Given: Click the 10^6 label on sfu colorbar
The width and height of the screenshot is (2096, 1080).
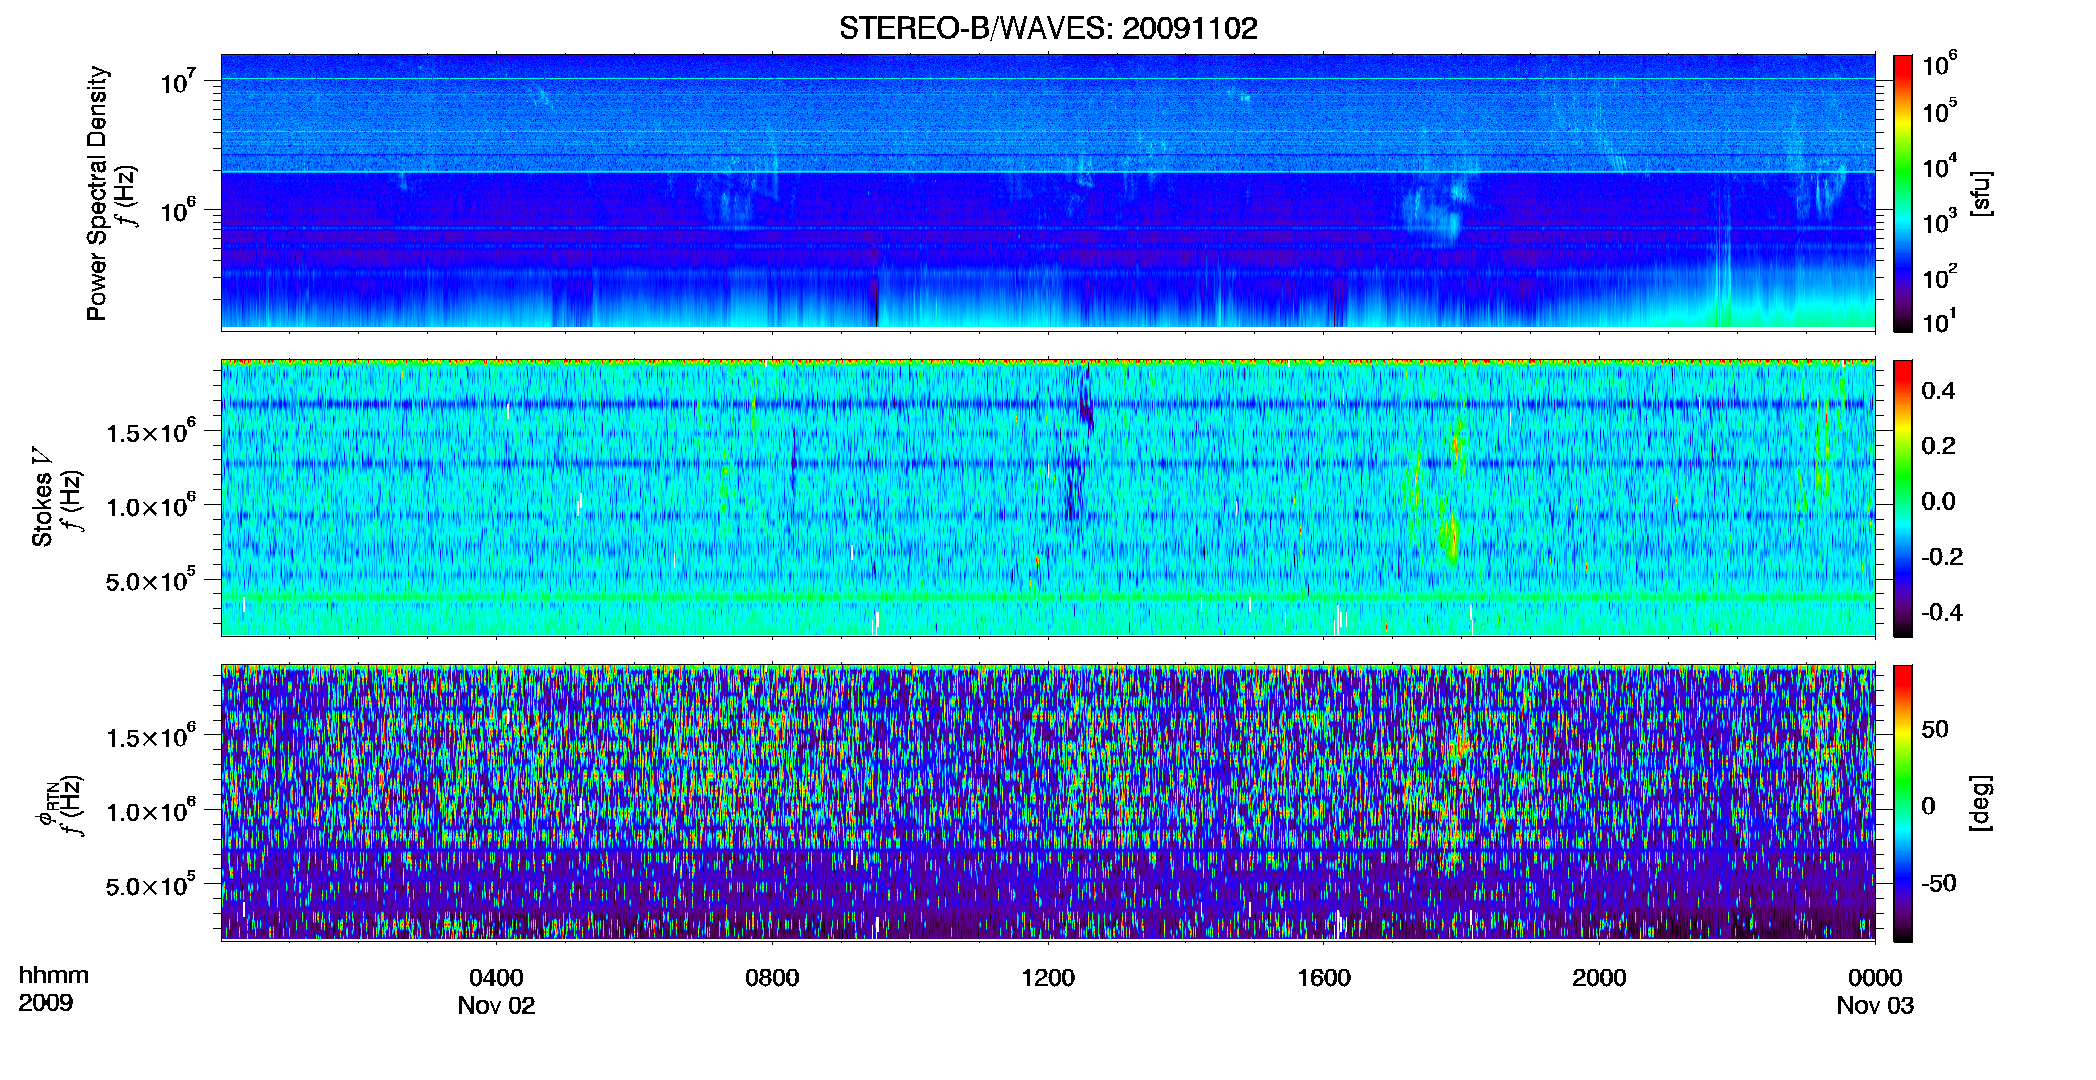Looking at the screenshot, I should (x=1940, y=64).
